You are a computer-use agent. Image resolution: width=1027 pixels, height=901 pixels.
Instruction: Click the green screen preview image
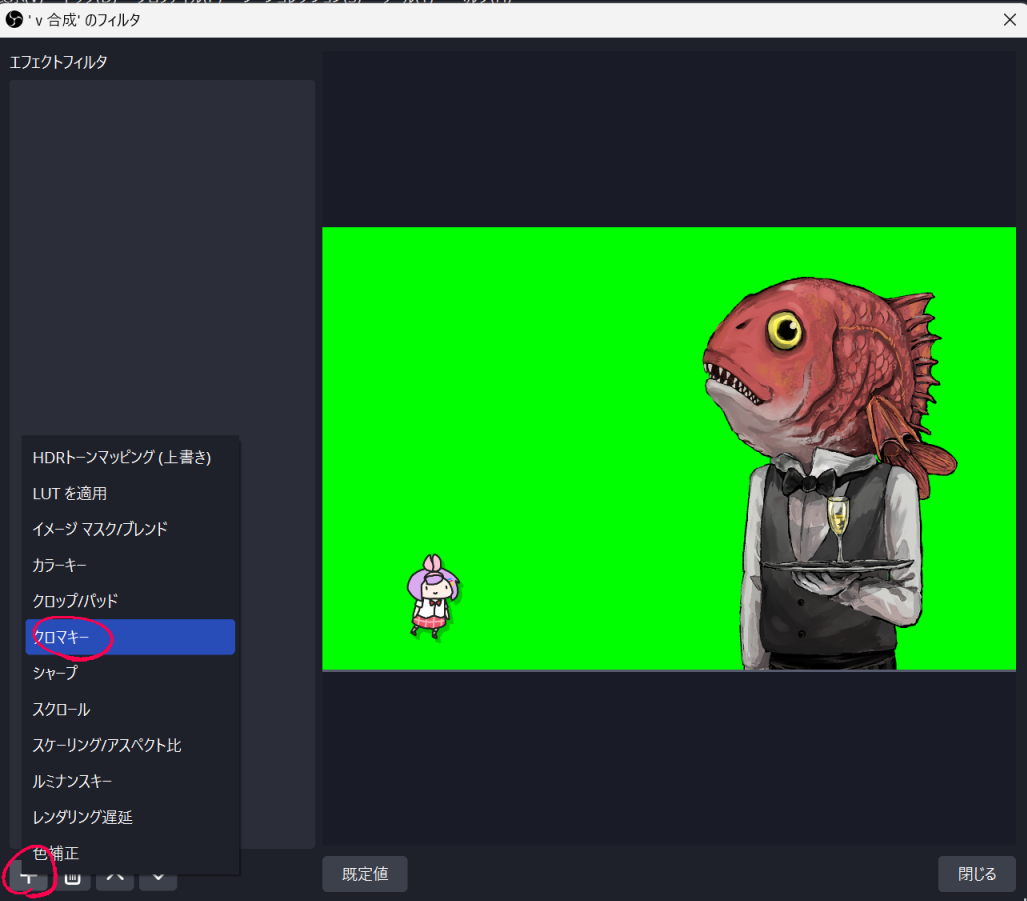pos(669,449)
